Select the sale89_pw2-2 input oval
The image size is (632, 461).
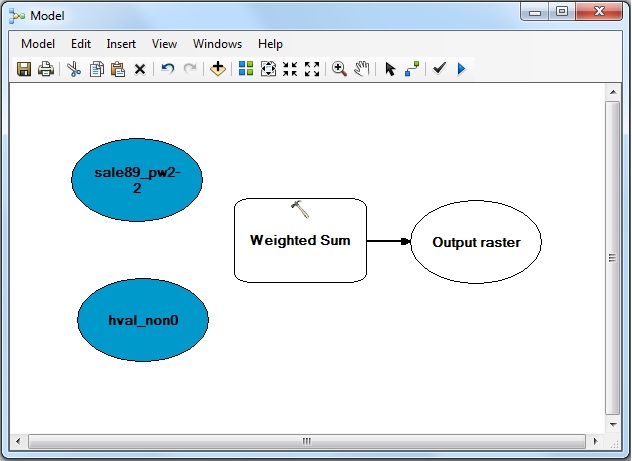pyautogui.click(x=137, y=179)
